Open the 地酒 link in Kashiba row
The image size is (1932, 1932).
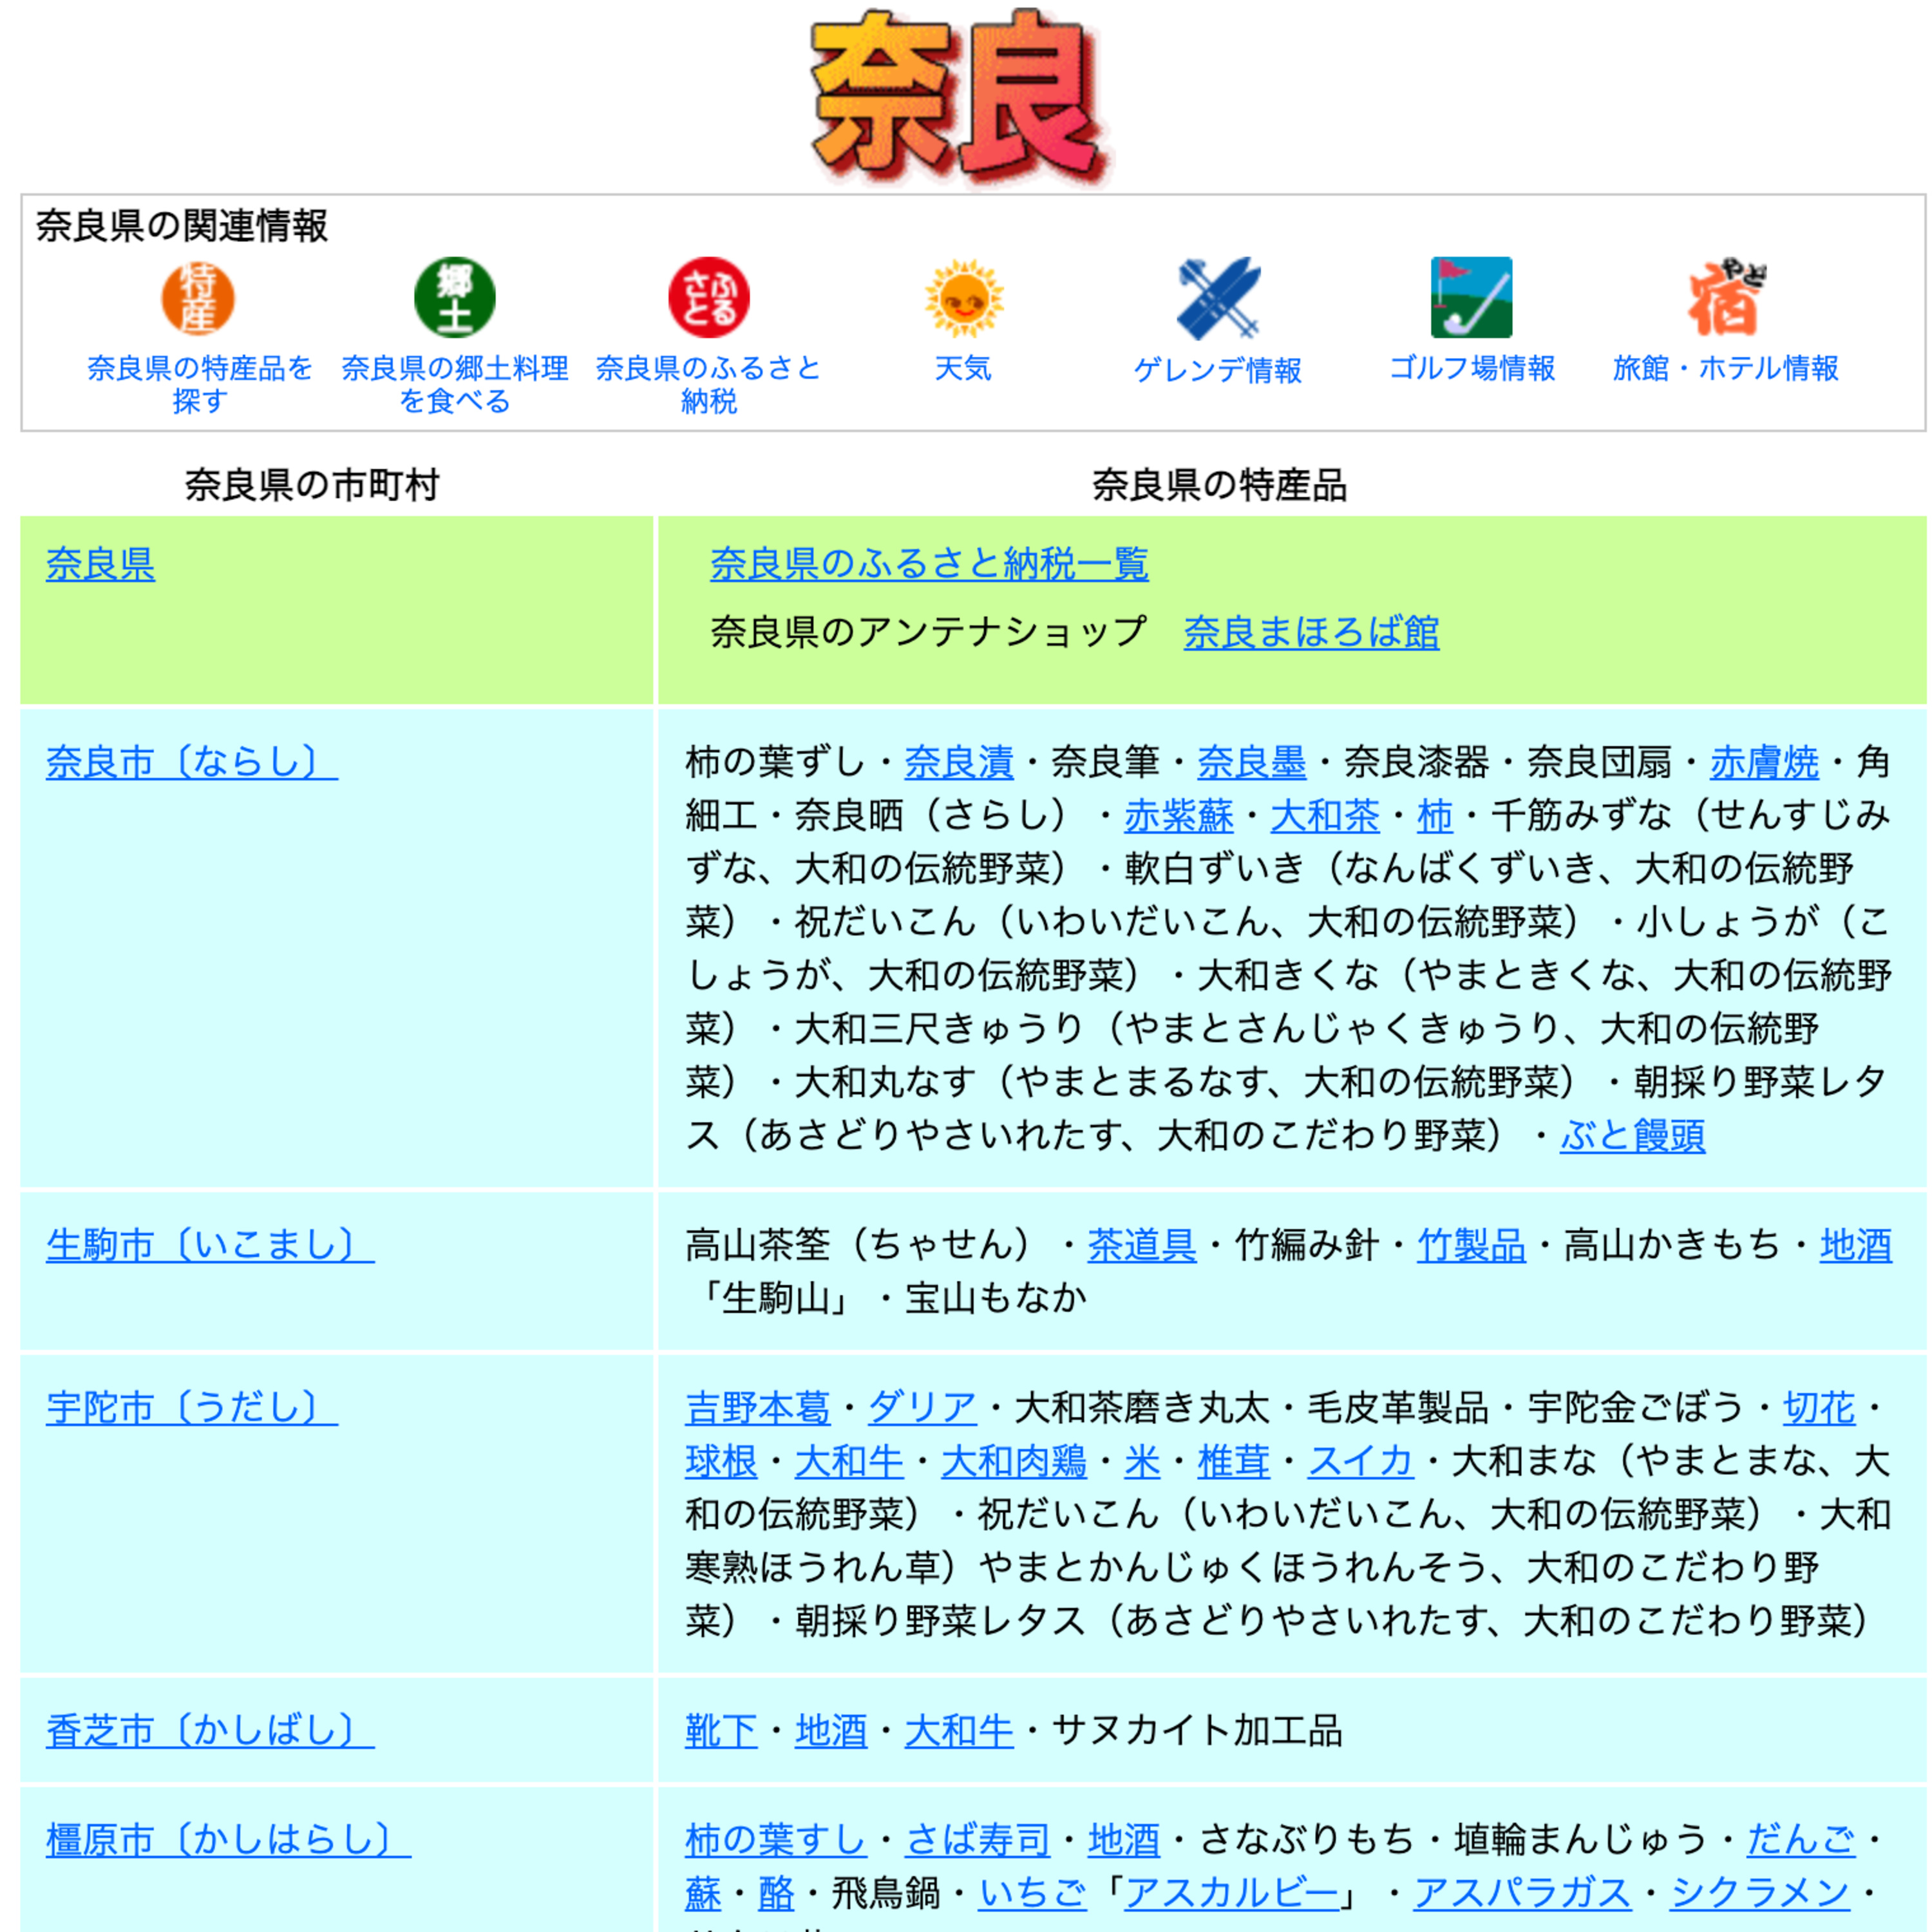pos(831,1731)
